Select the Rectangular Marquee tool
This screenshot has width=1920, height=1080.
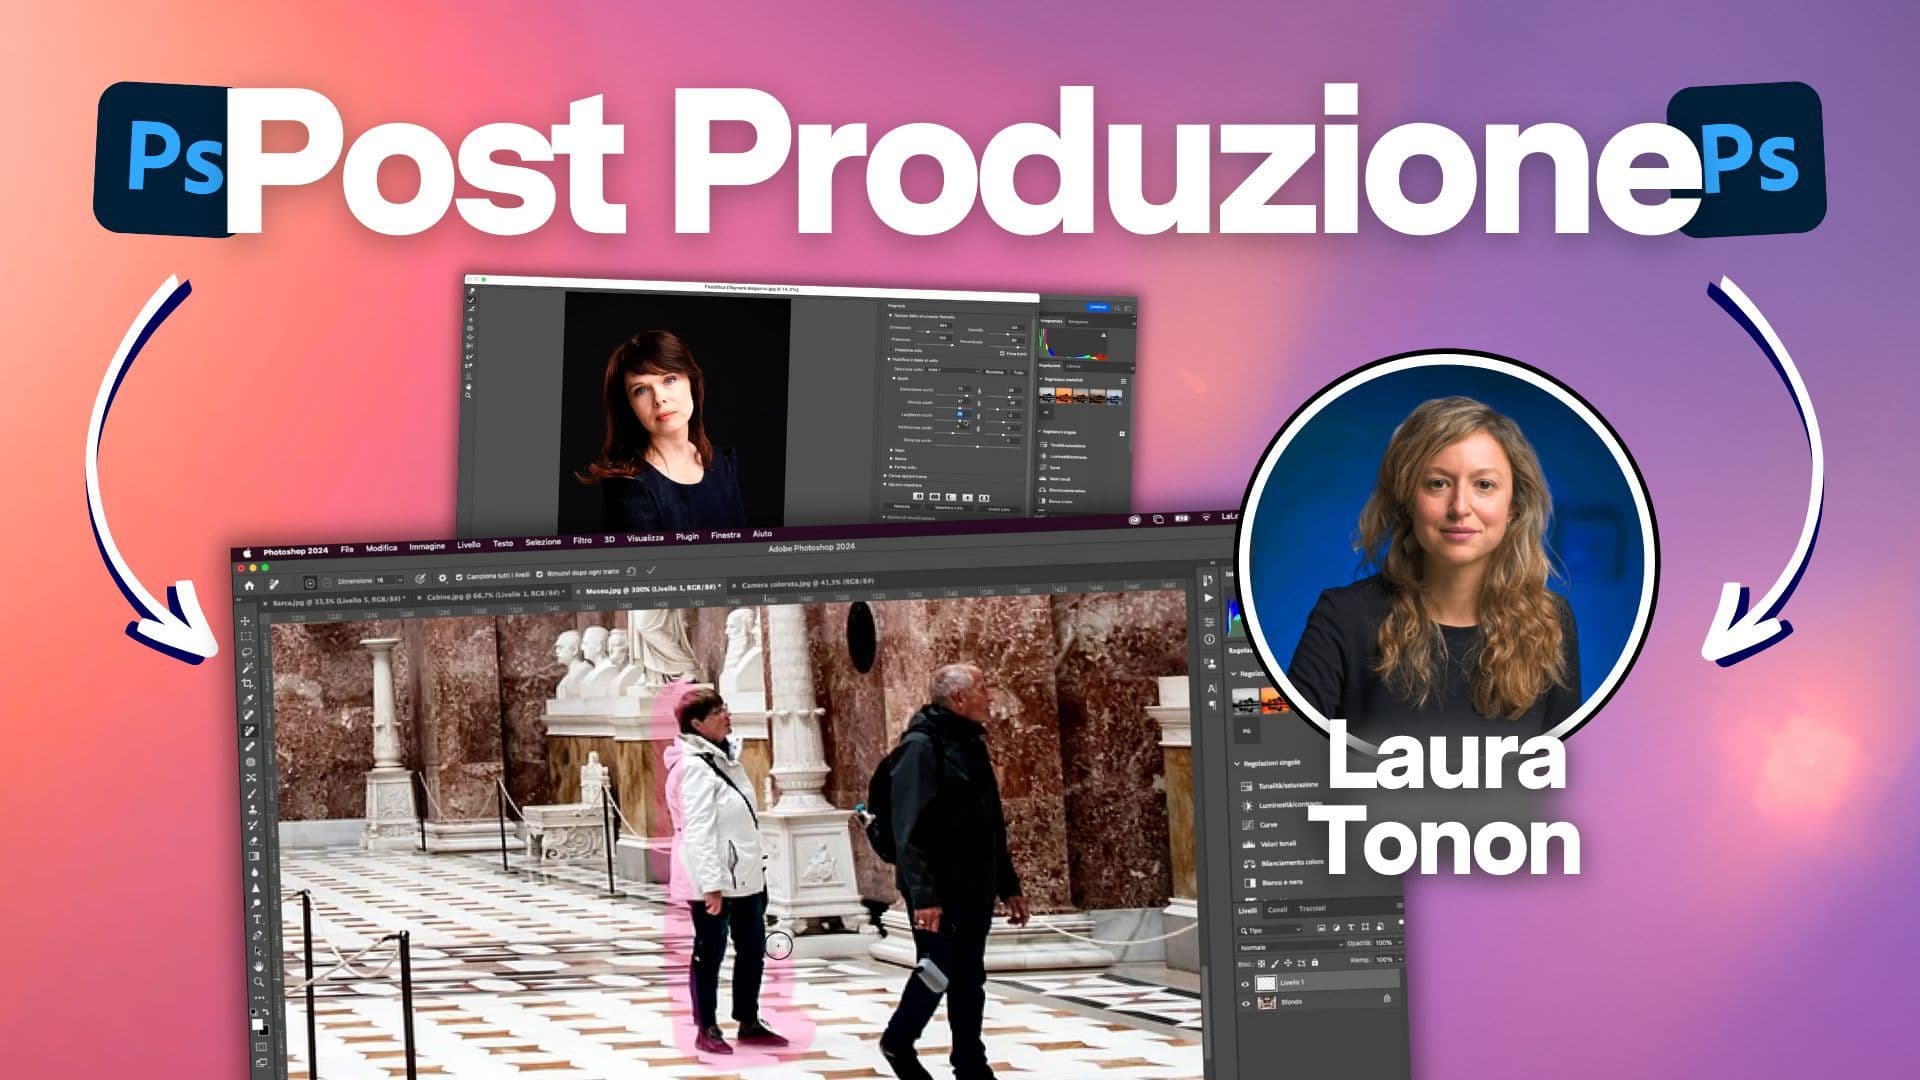pos(246,636)
